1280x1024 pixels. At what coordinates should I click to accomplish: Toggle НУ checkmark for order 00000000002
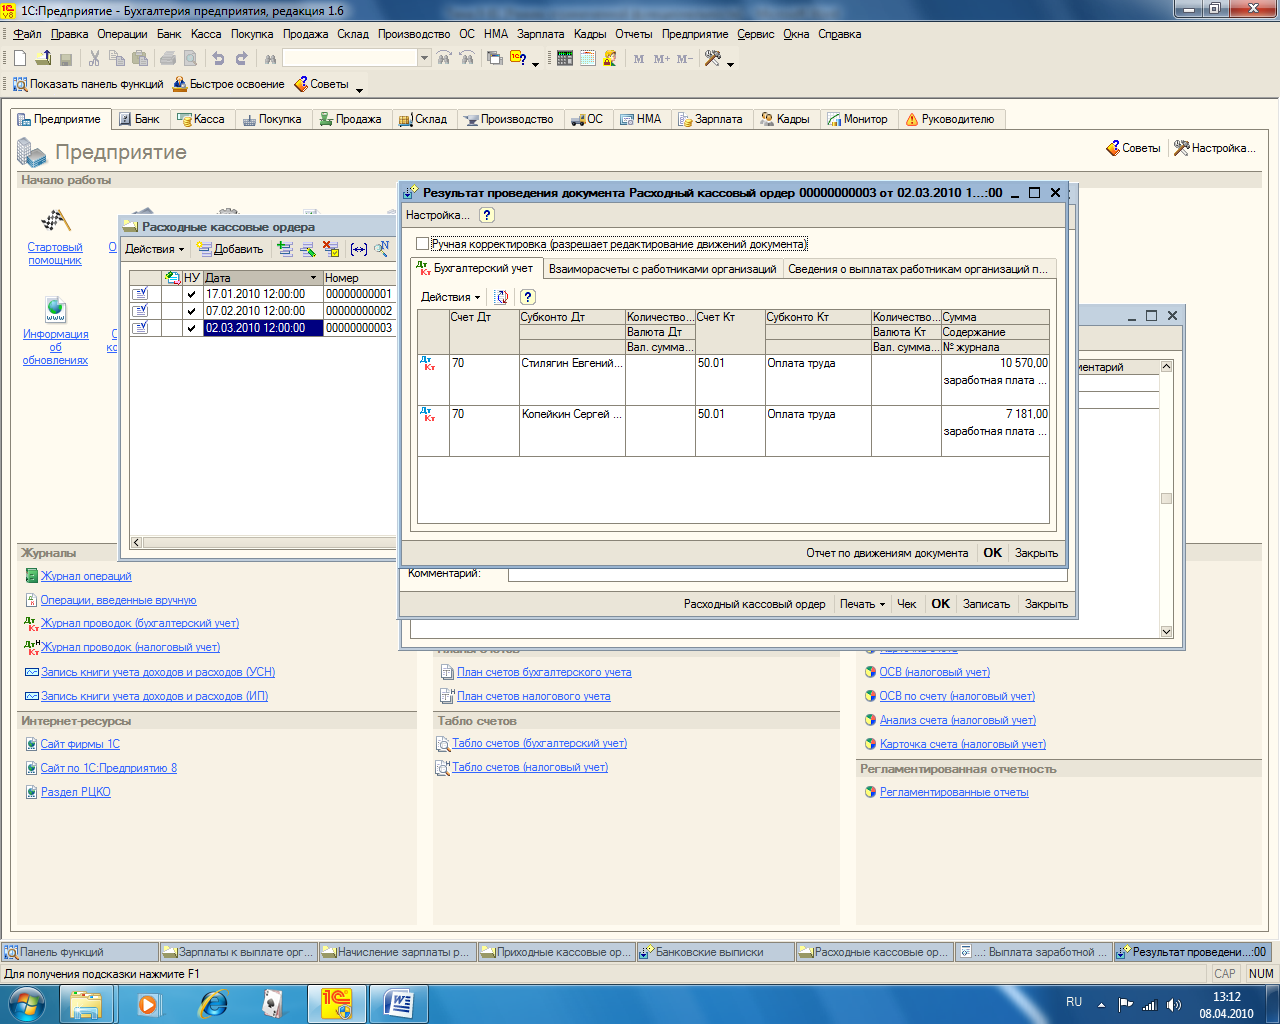[x=191, y=312]
